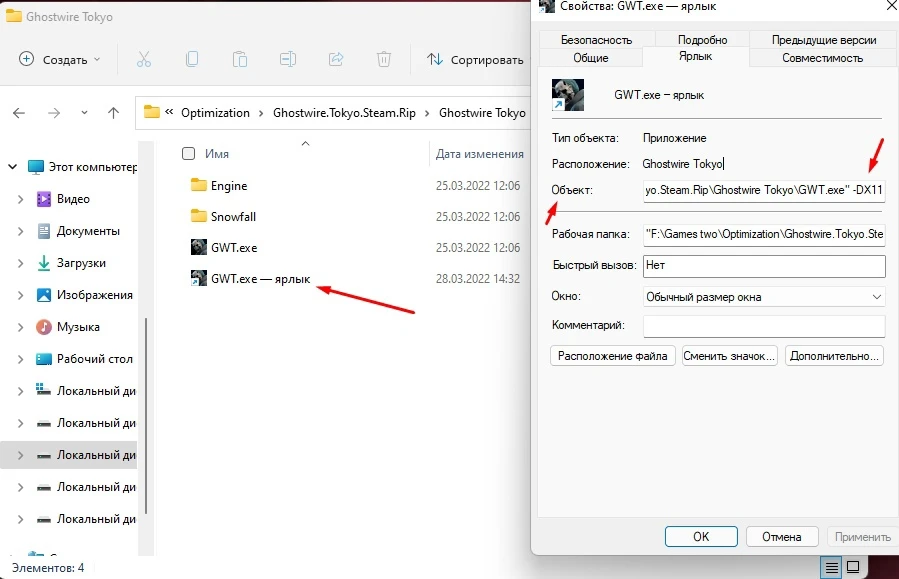Click Ghostwire.Tokyo.Steam.Rip breadcrumb segment
Screen dimensions: 899x579
click(344, 113)
